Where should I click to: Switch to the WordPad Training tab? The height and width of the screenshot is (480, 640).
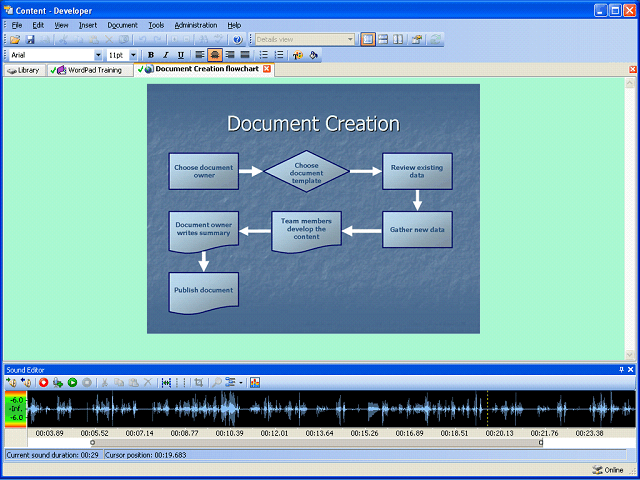coord(94,70)
